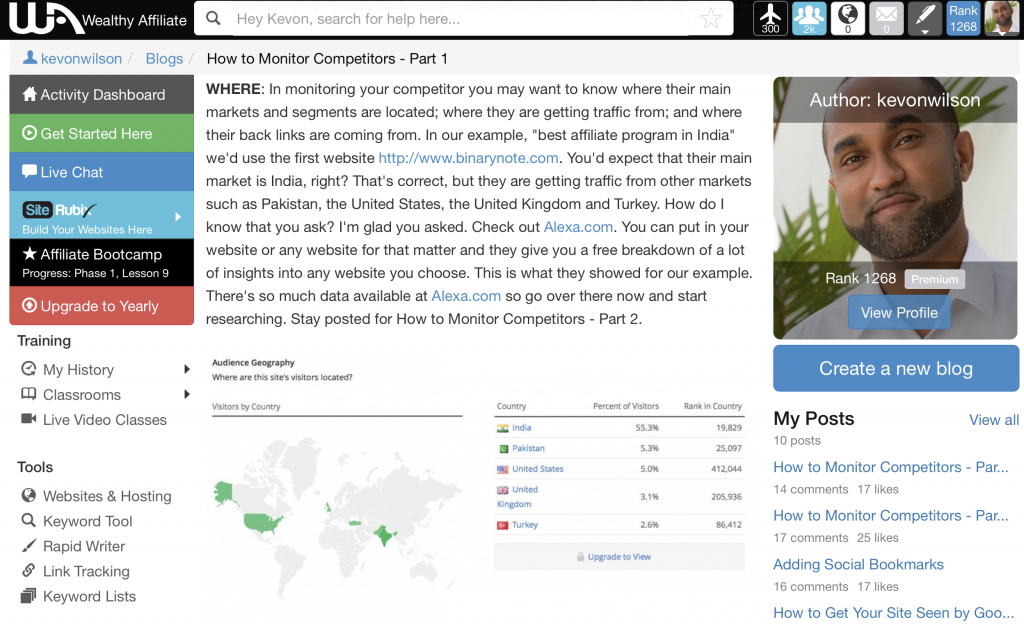Click the Live Video Classes label
The width and height of the screenshot is (1024, 624).
click(x=104, y=420)
